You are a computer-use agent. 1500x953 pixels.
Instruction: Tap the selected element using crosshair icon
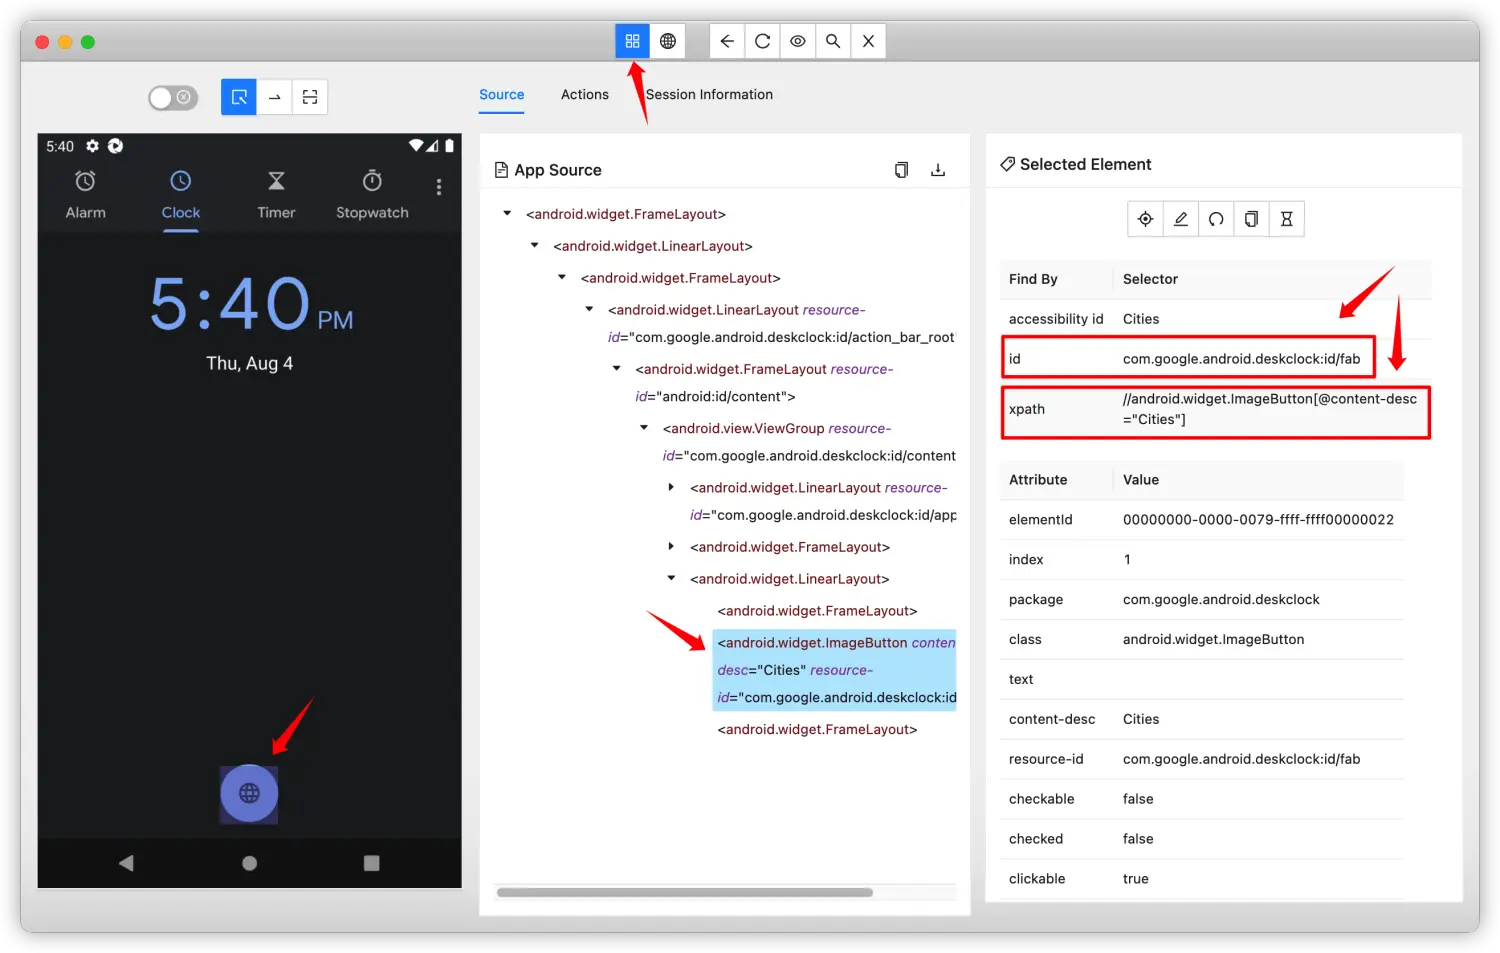1145,219
